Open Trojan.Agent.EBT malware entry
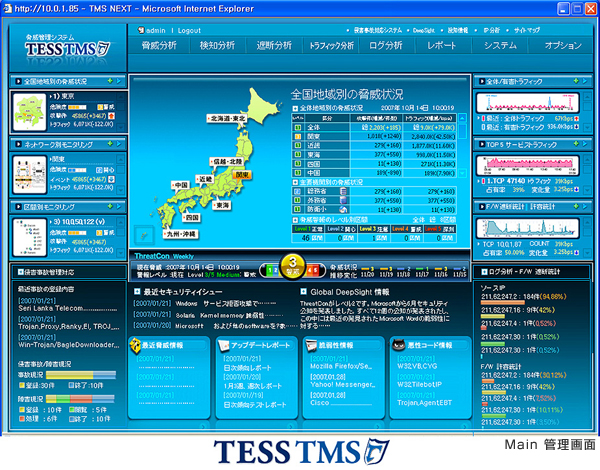This screenshot has width=600, height=470. pos(424,403)
